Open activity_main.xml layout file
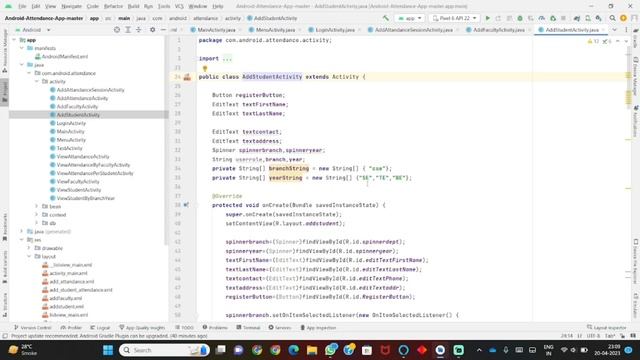The image size is (640, 360). [x=65, y=273]
